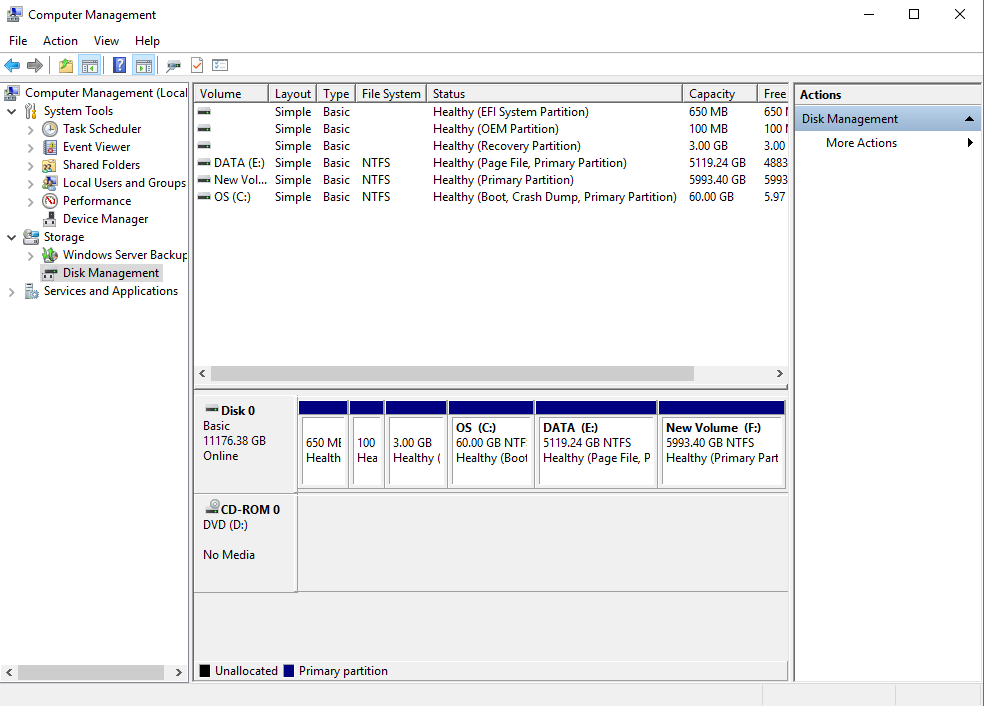Select the DATA (E:) volume in the list

(491, 163)
